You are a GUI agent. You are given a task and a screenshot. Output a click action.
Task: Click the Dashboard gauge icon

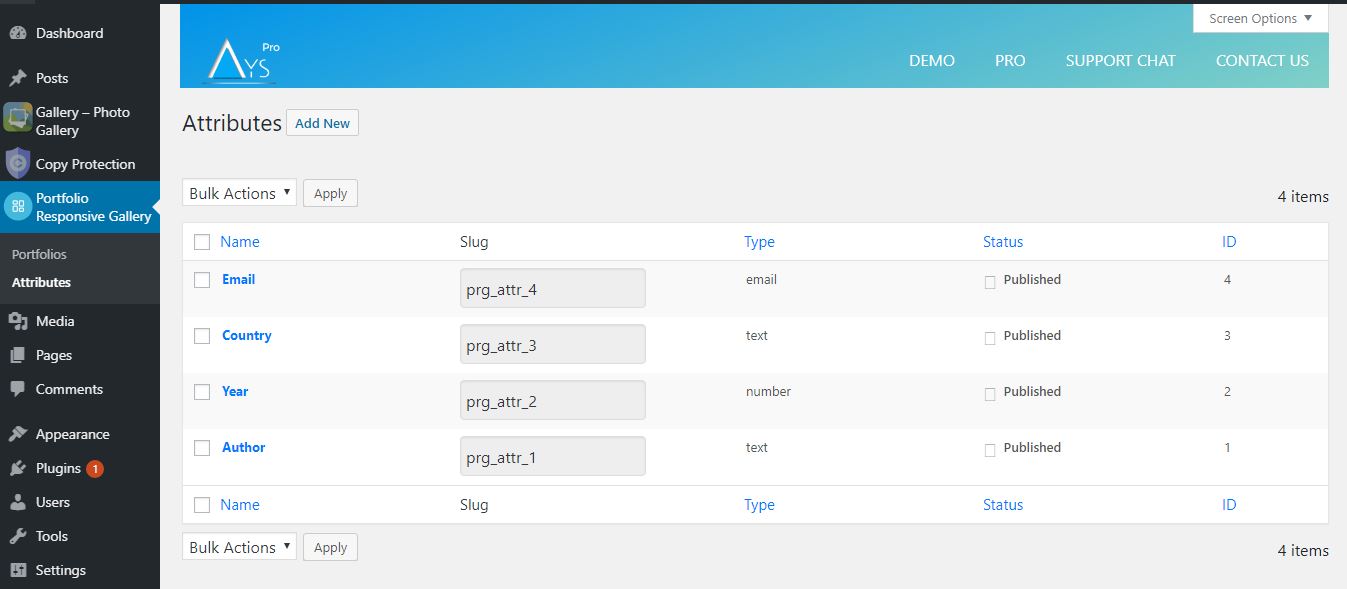17,33
